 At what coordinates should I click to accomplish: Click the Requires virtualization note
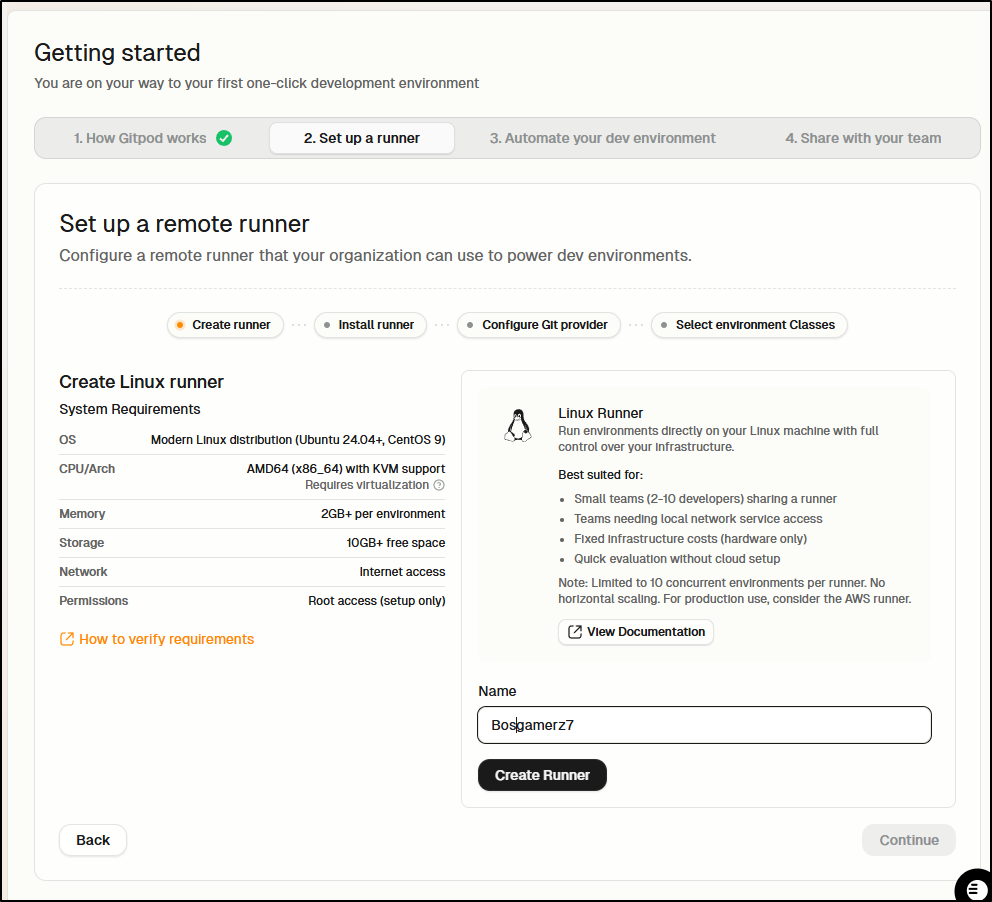367,485
